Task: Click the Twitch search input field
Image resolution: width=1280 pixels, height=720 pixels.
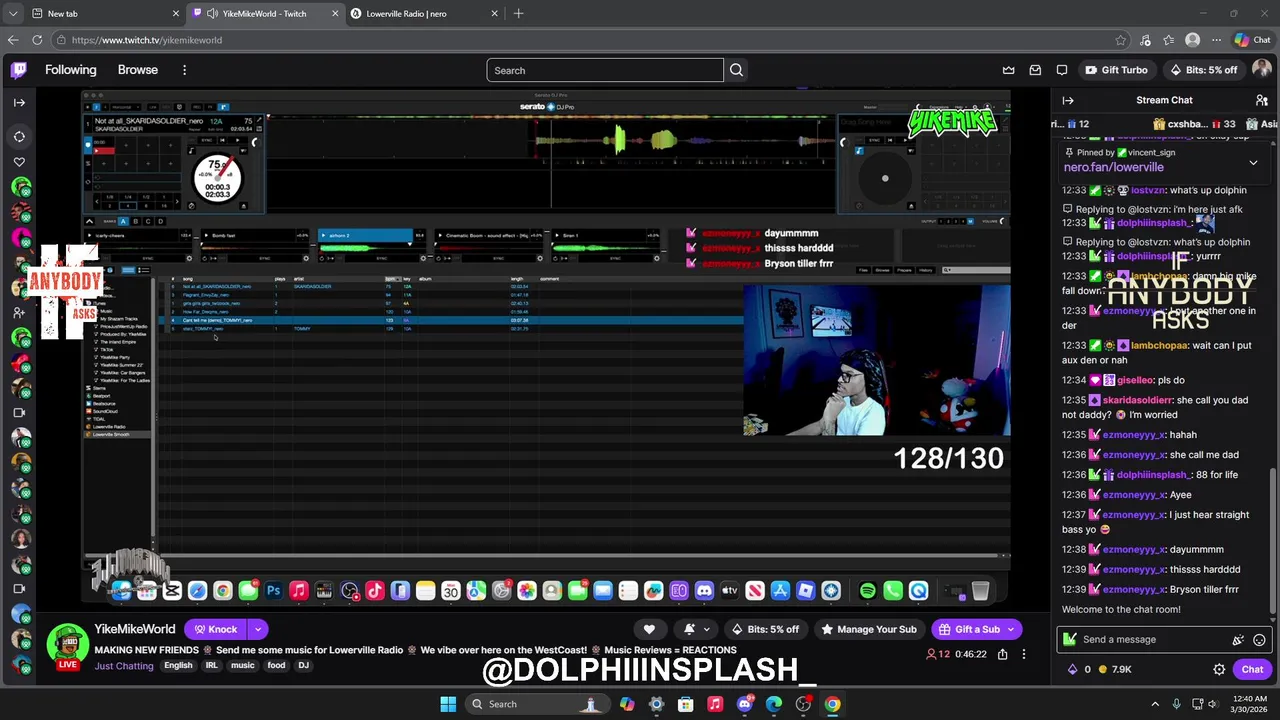Action: pyautogui.click(x=605, y=70)
